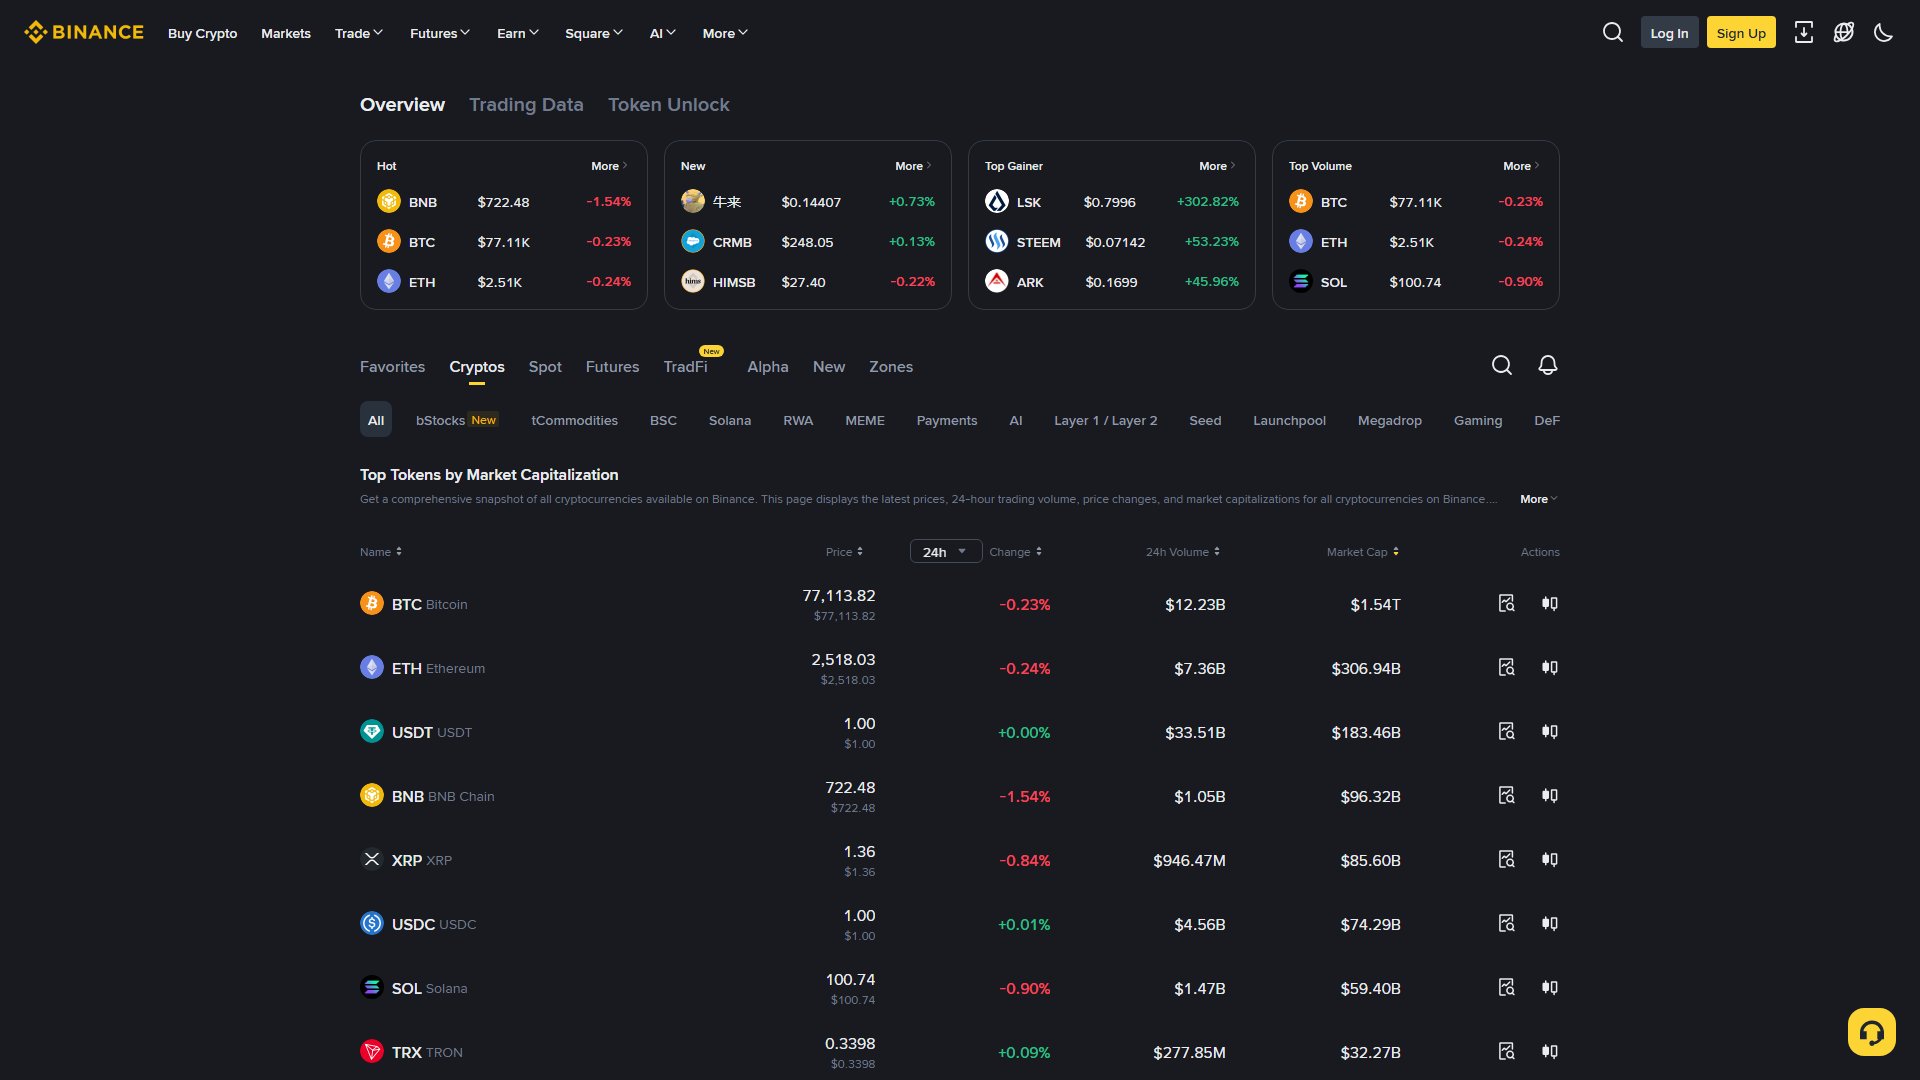Open detail icon for USDT row

pos(1506,731)
